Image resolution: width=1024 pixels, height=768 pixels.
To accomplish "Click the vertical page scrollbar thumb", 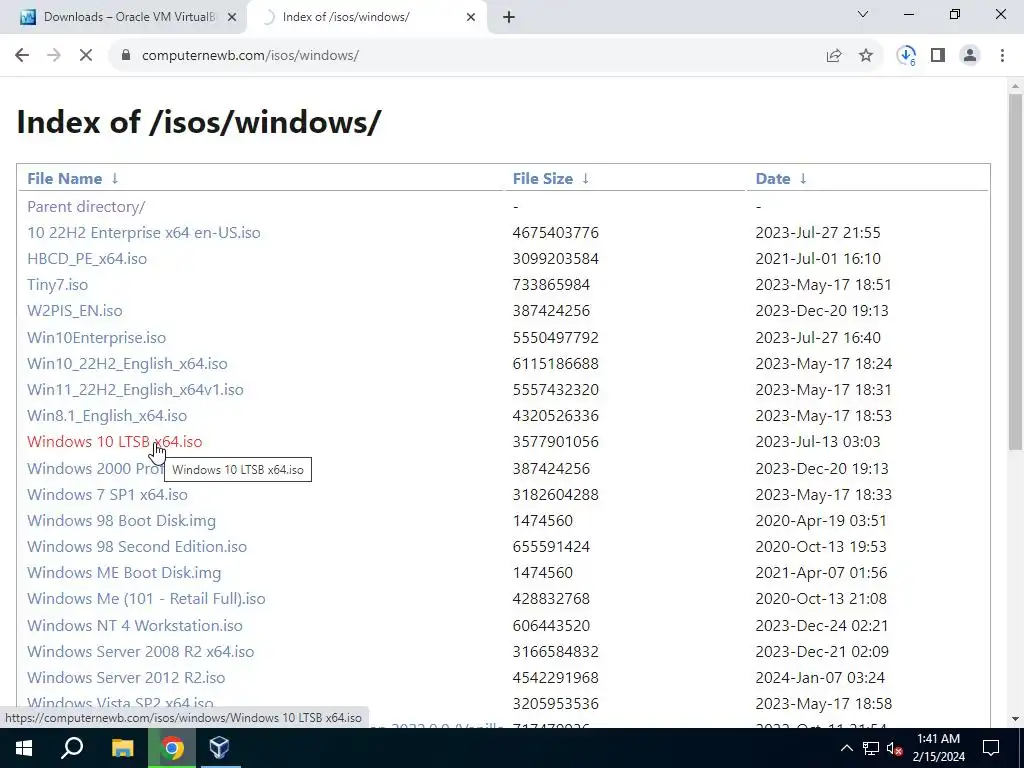I will [1015, 271].
